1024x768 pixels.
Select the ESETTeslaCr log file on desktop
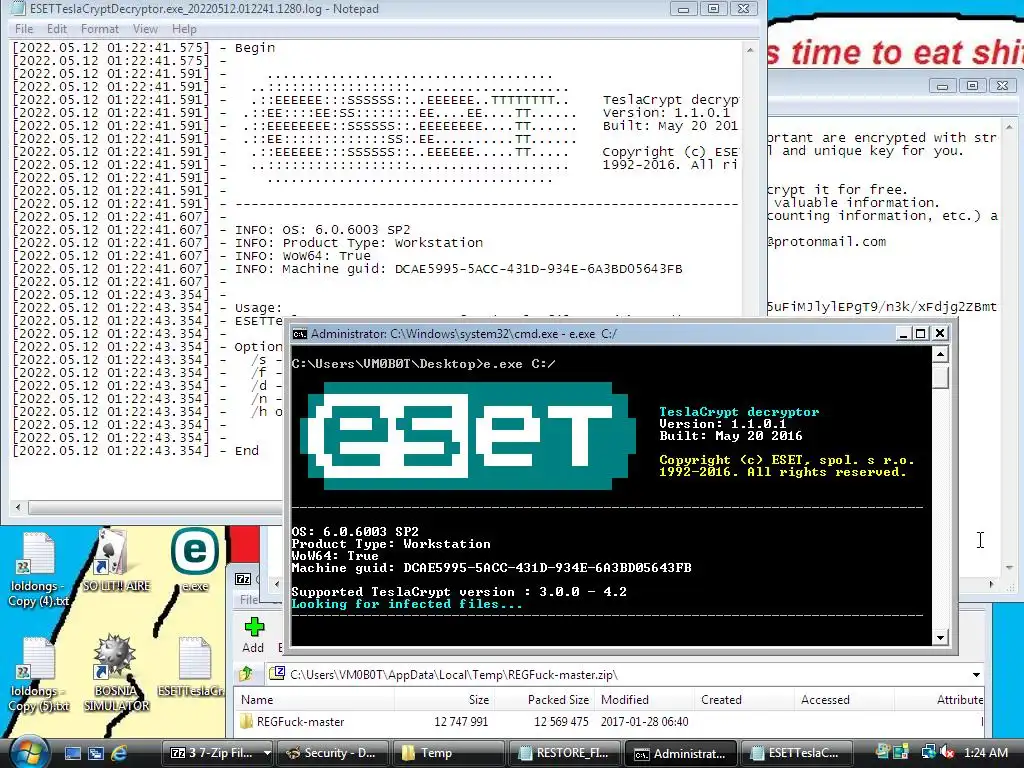point(193,666)
